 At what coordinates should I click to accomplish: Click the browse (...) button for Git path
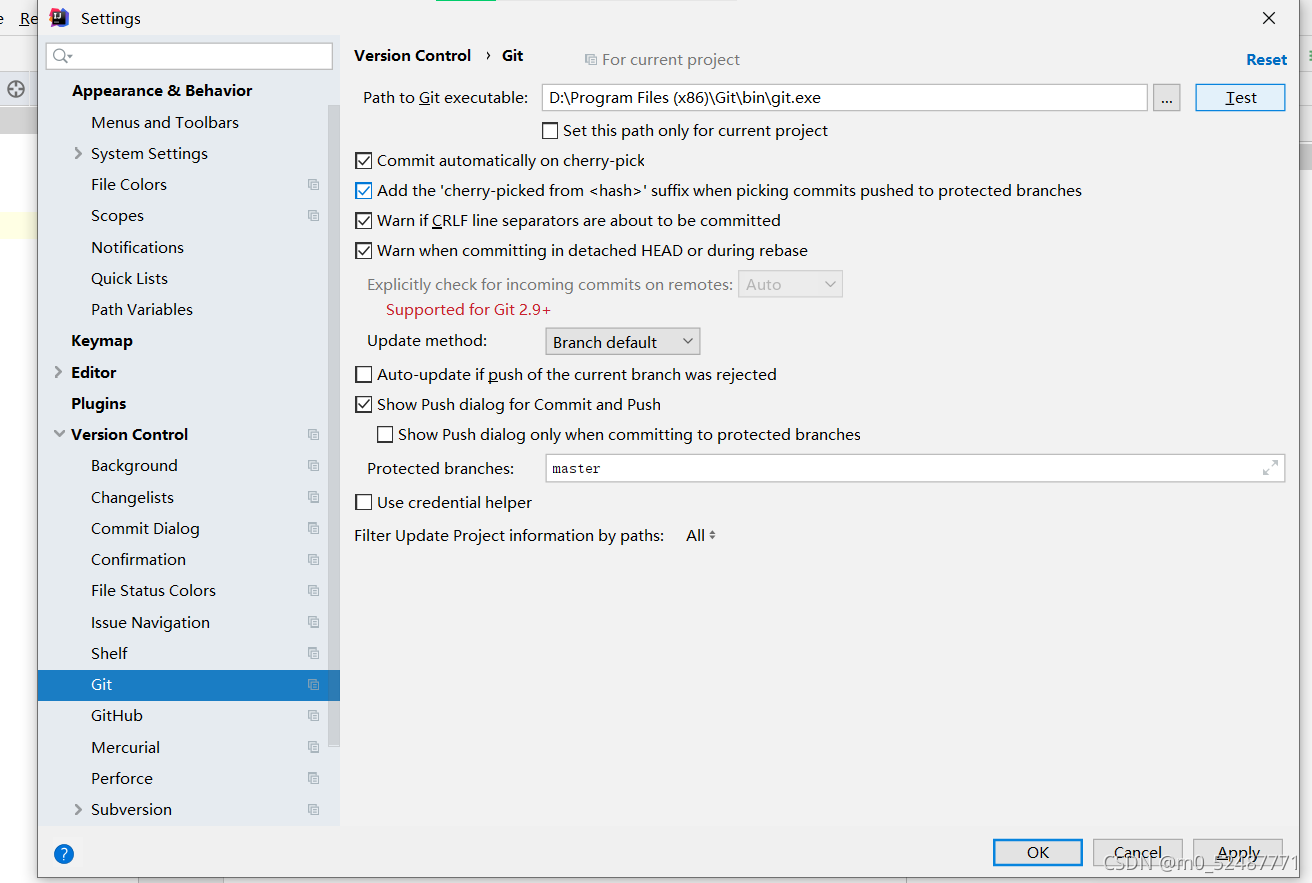[1166, 97]
